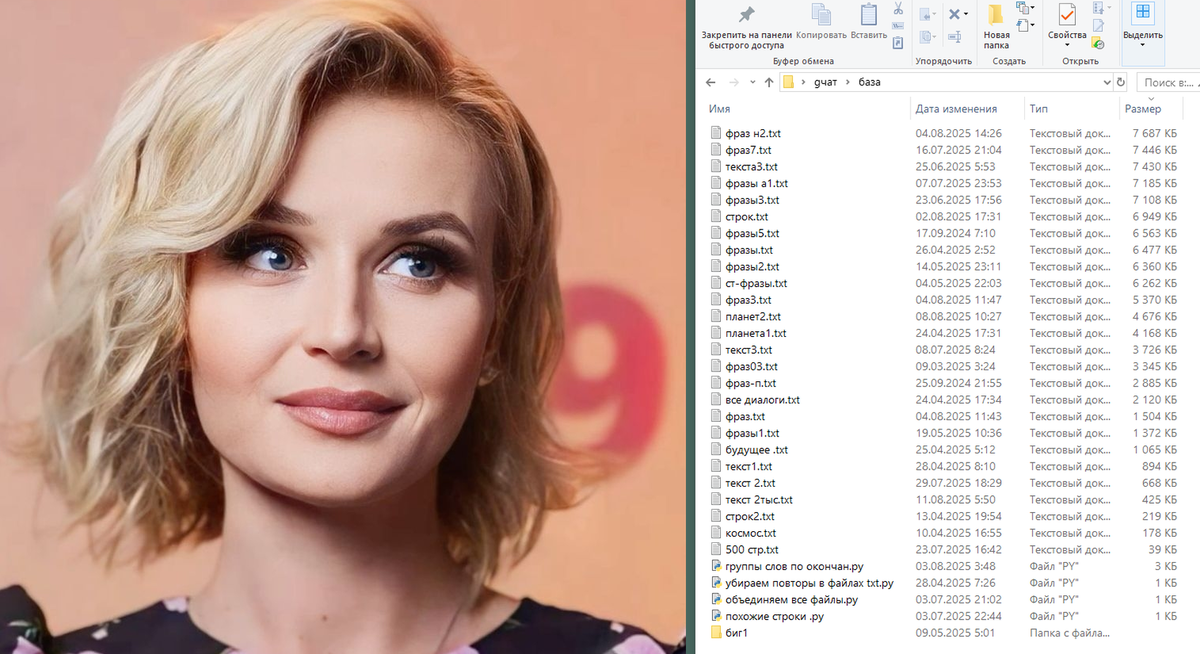Screen dimensions: 1200x654
Task: Click the scissors Cut icon
Action: pos(898,9)
